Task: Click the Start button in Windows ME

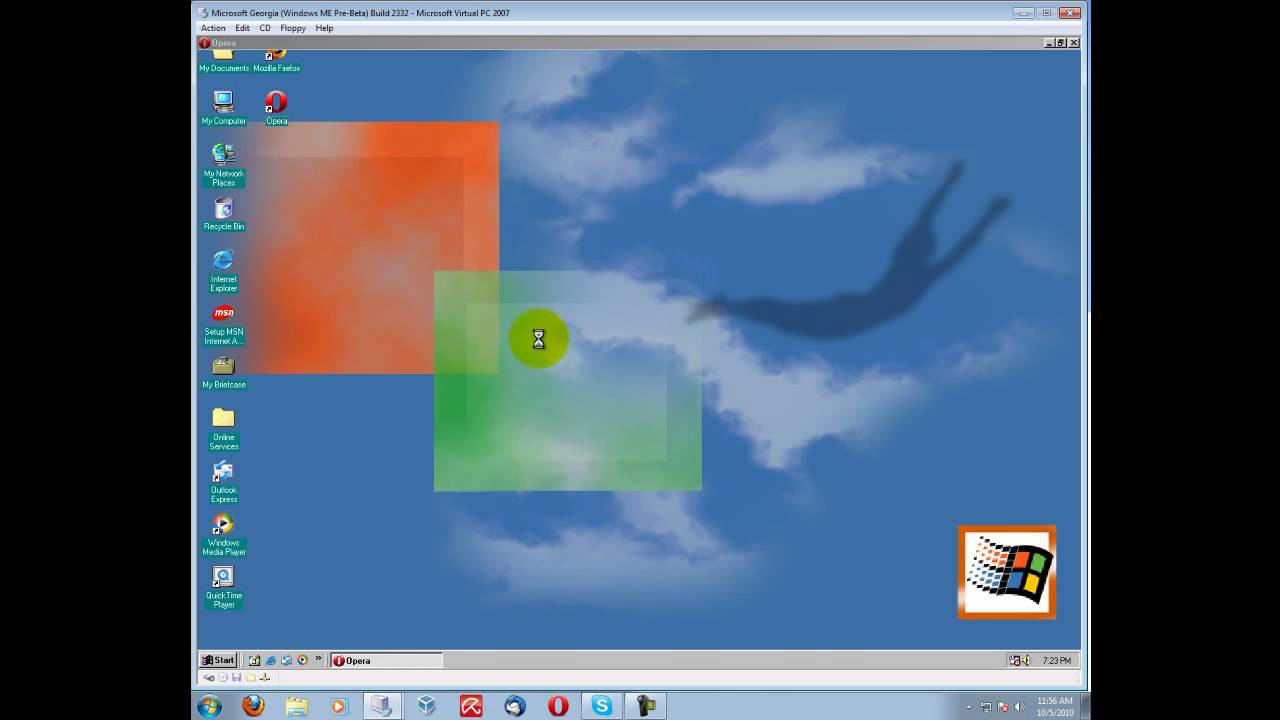Action: [x=218, y=660]
